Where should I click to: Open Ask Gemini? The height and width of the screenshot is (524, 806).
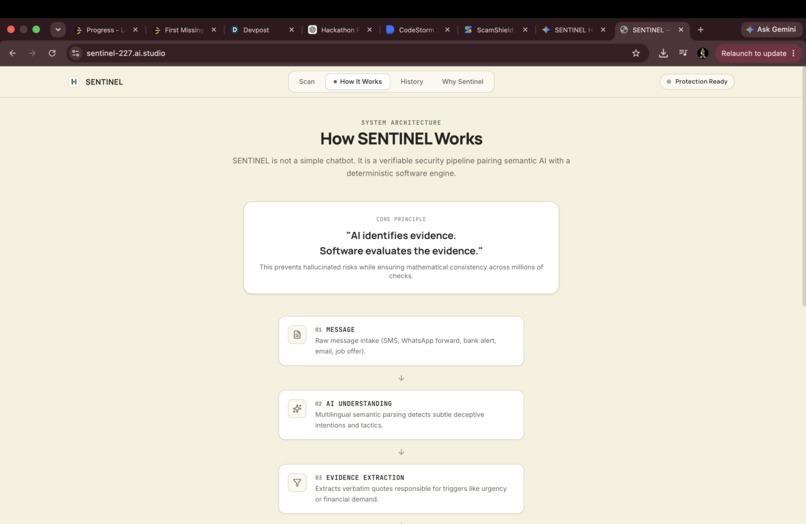click(771, 30)
